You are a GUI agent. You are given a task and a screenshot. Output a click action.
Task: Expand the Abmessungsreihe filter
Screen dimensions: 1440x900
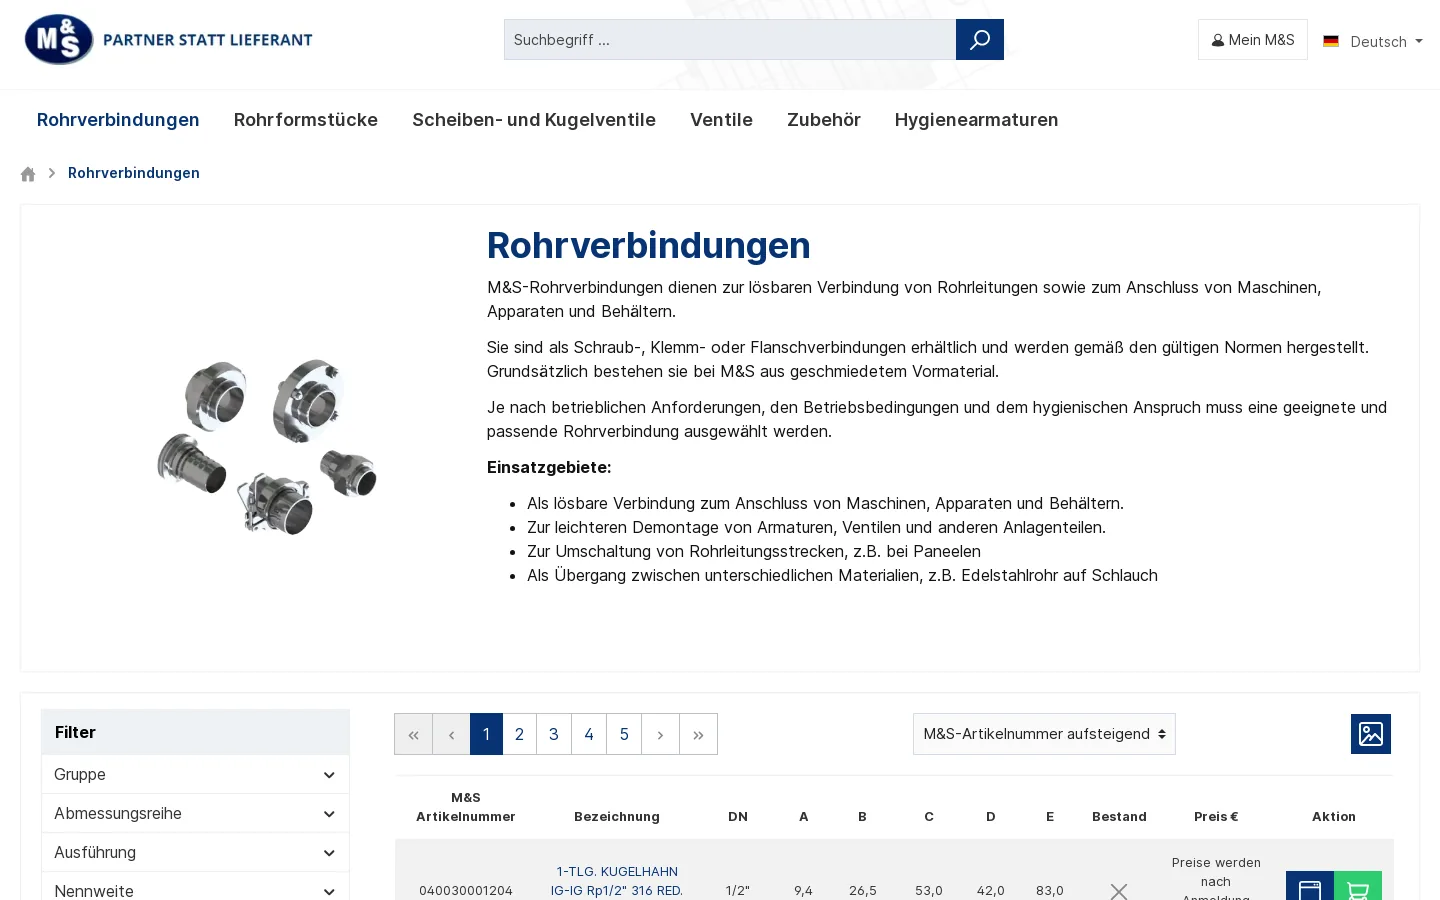195,814
